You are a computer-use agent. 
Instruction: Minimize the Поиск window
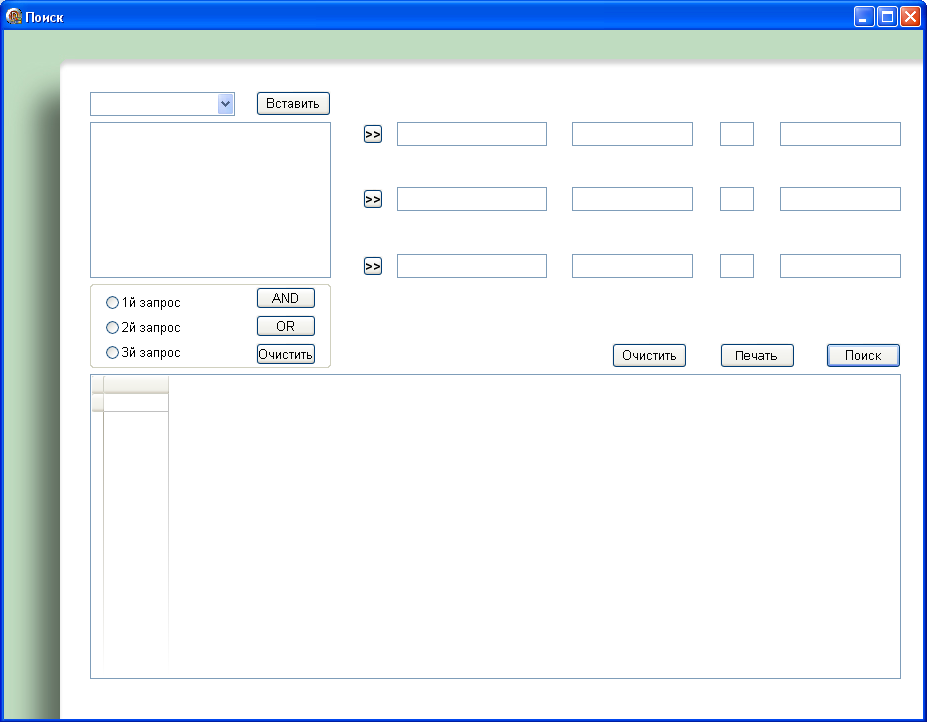864,17
